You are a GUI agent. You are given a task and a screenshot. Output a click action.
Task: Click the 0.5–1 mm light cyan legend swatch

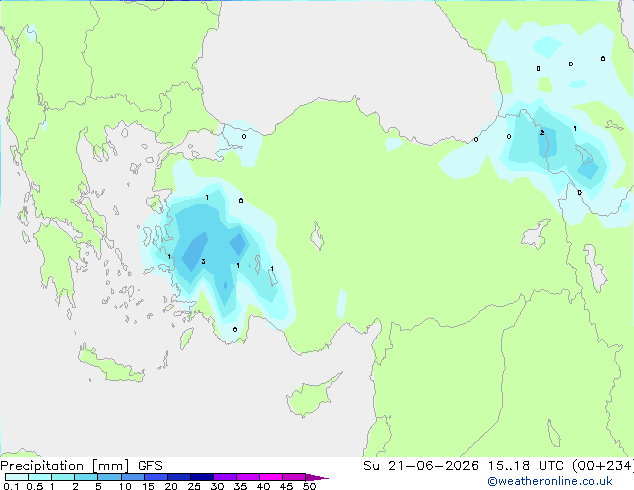40,477
